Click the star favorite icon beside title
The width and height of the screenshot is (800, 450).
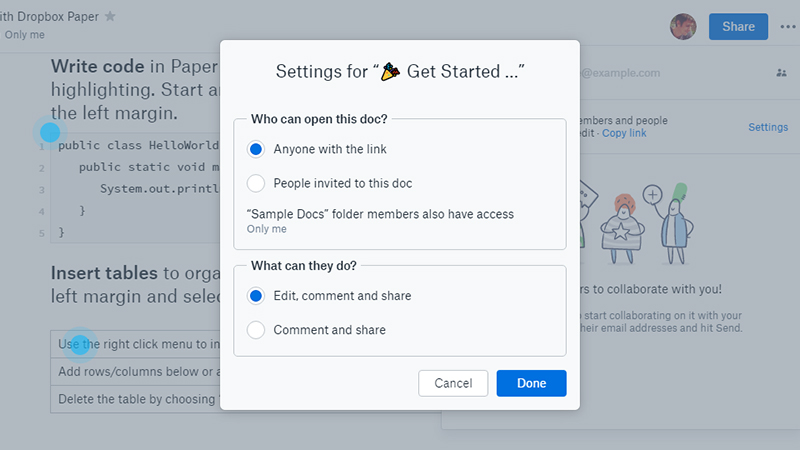(110, 16)
